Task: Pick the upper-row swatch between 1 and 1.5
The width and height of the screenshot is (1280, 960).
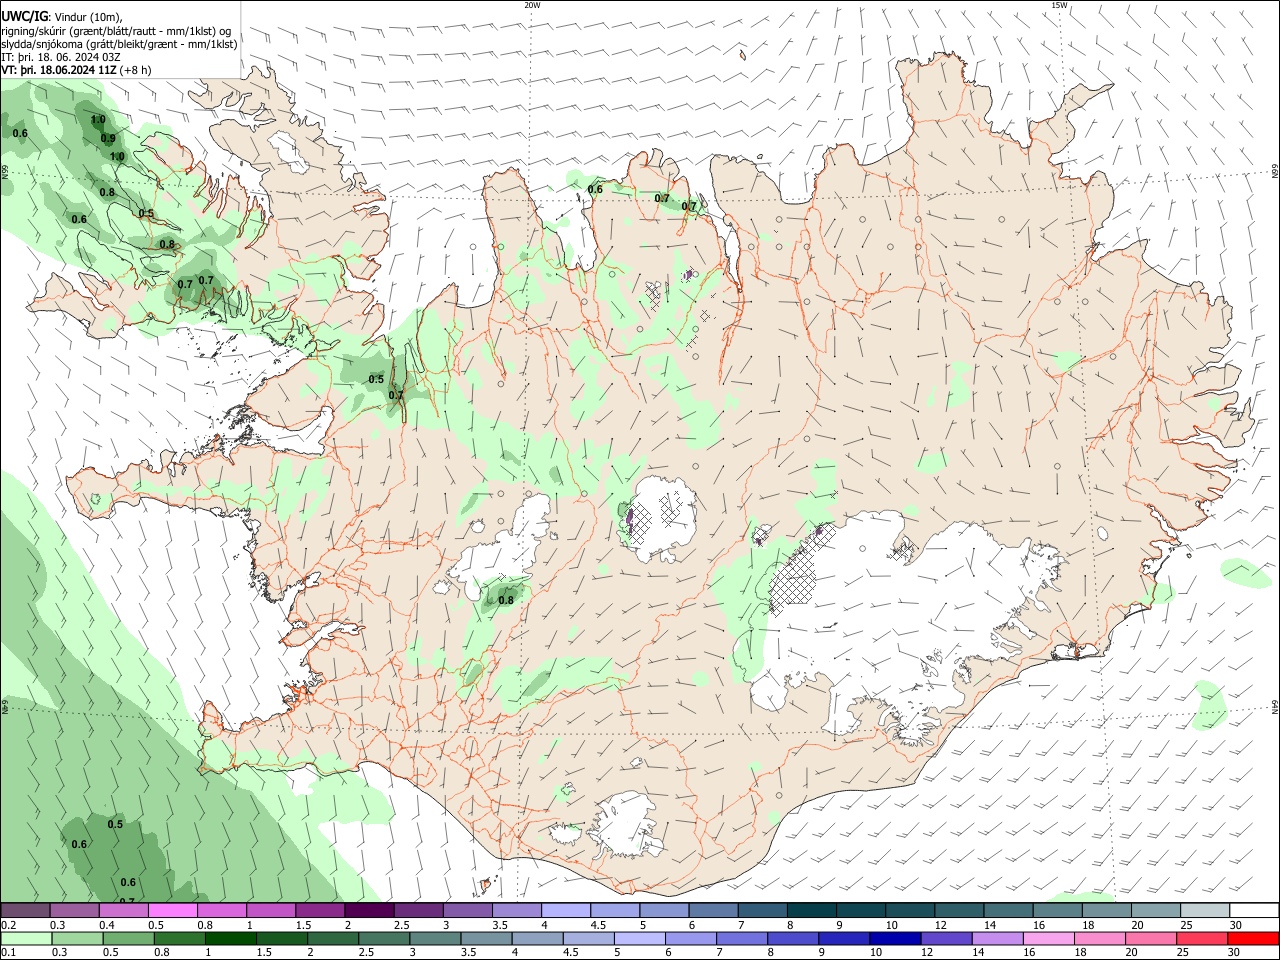Action: pos(270,910)
